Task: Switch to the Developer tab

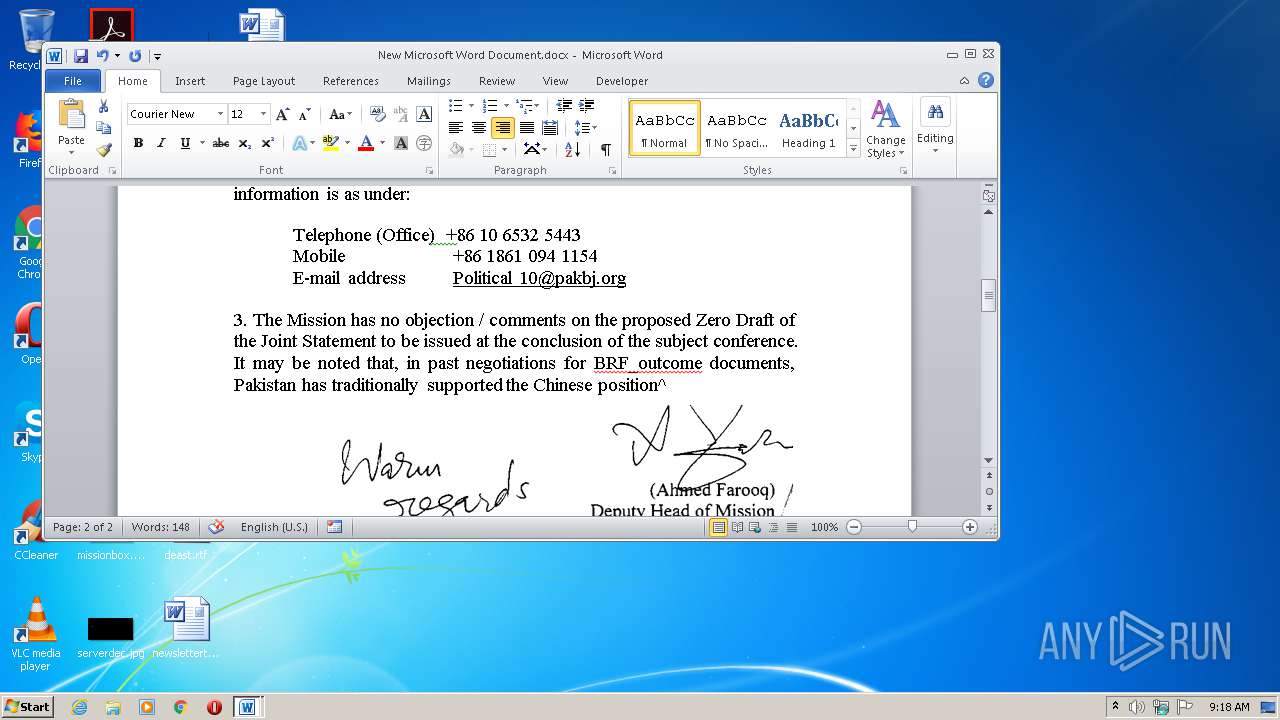Action: click(x=622, y=81)
